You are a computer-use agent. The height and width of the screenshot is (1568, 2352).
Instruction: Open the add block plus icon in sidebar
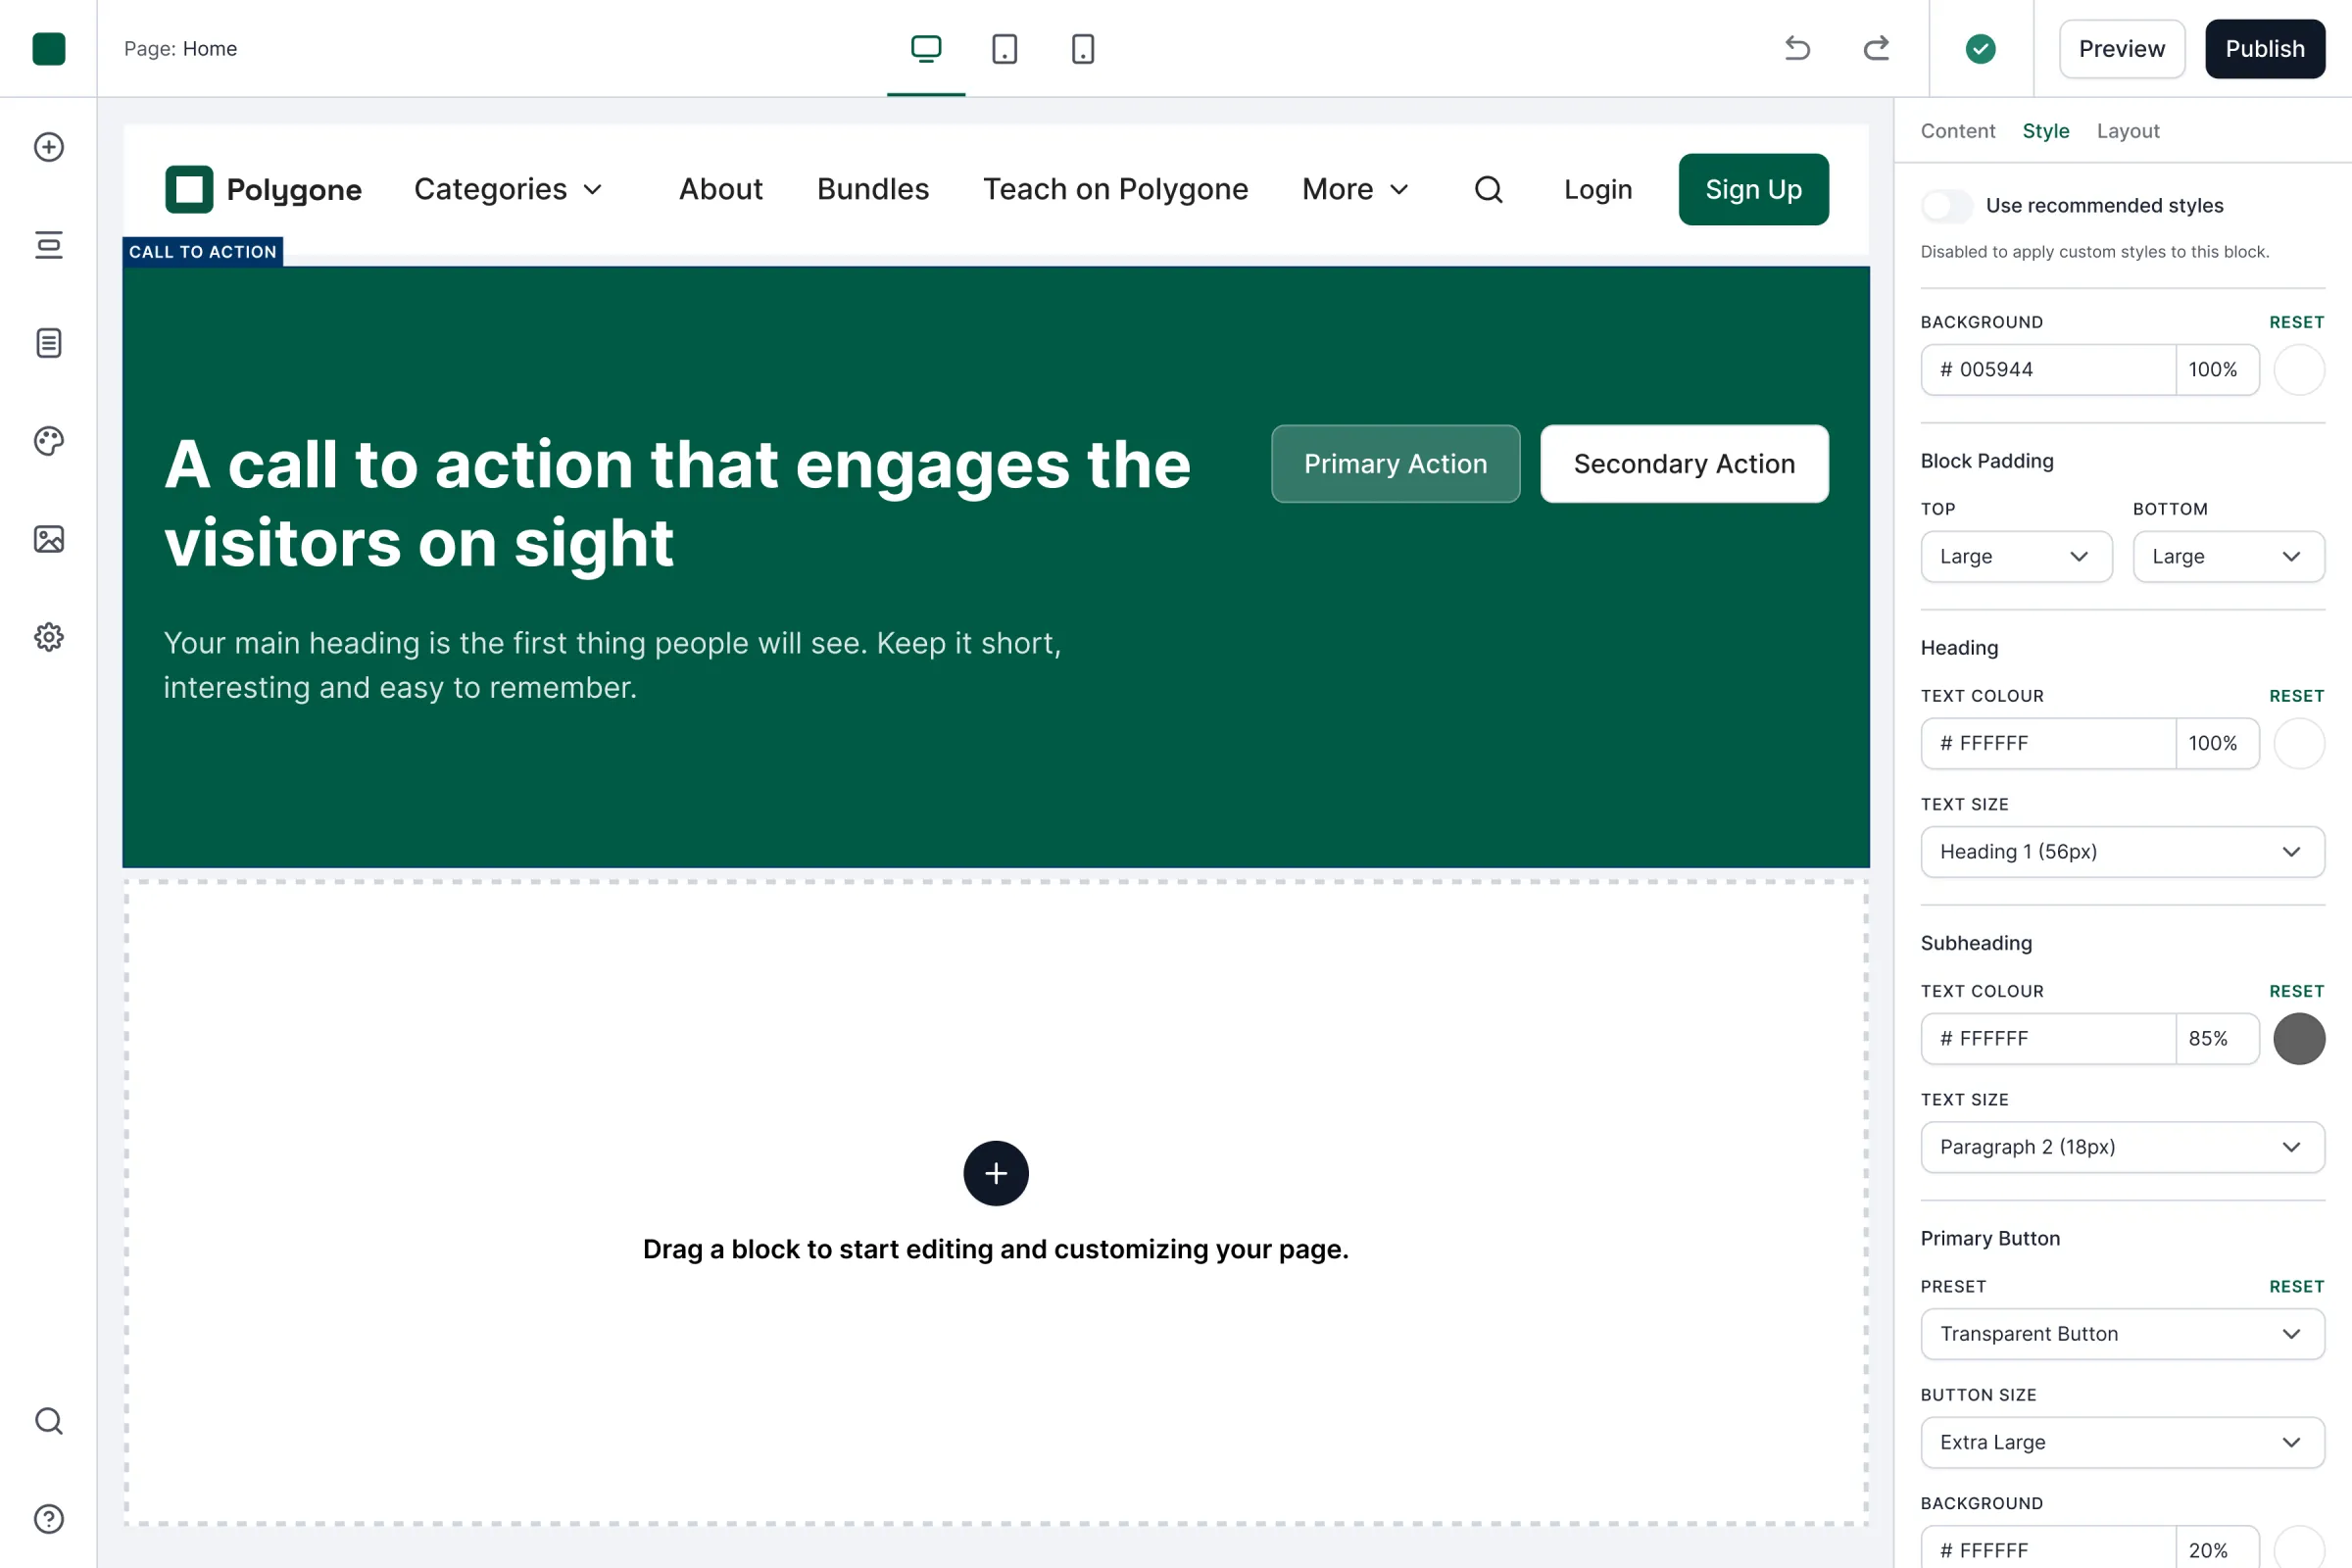coord(48,147)
